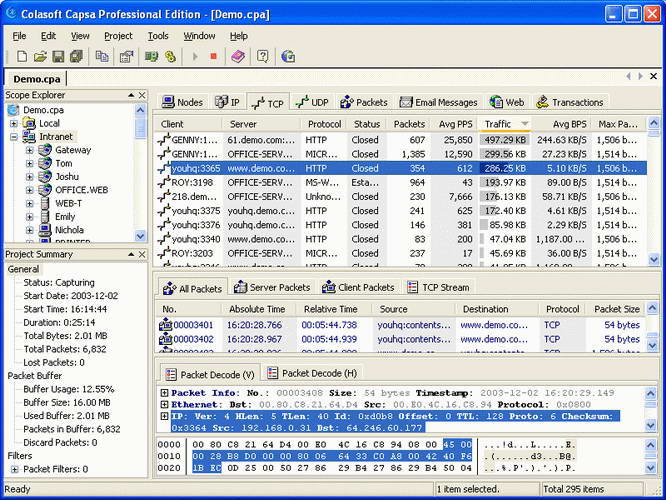Screen dimensions: 666x500
Task: Sort by the Status column header
Action: click(367, 124)
